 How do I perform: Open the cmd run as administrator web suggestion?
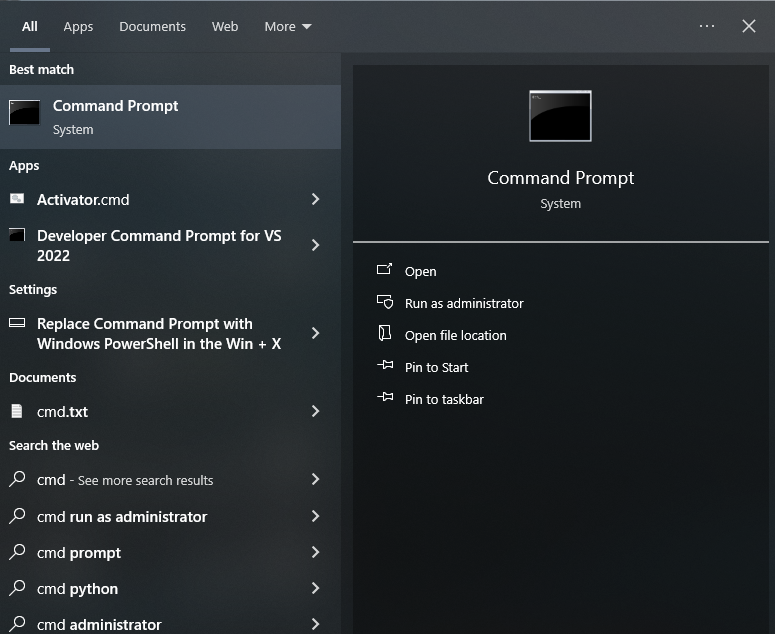click(x=122, y=517)
